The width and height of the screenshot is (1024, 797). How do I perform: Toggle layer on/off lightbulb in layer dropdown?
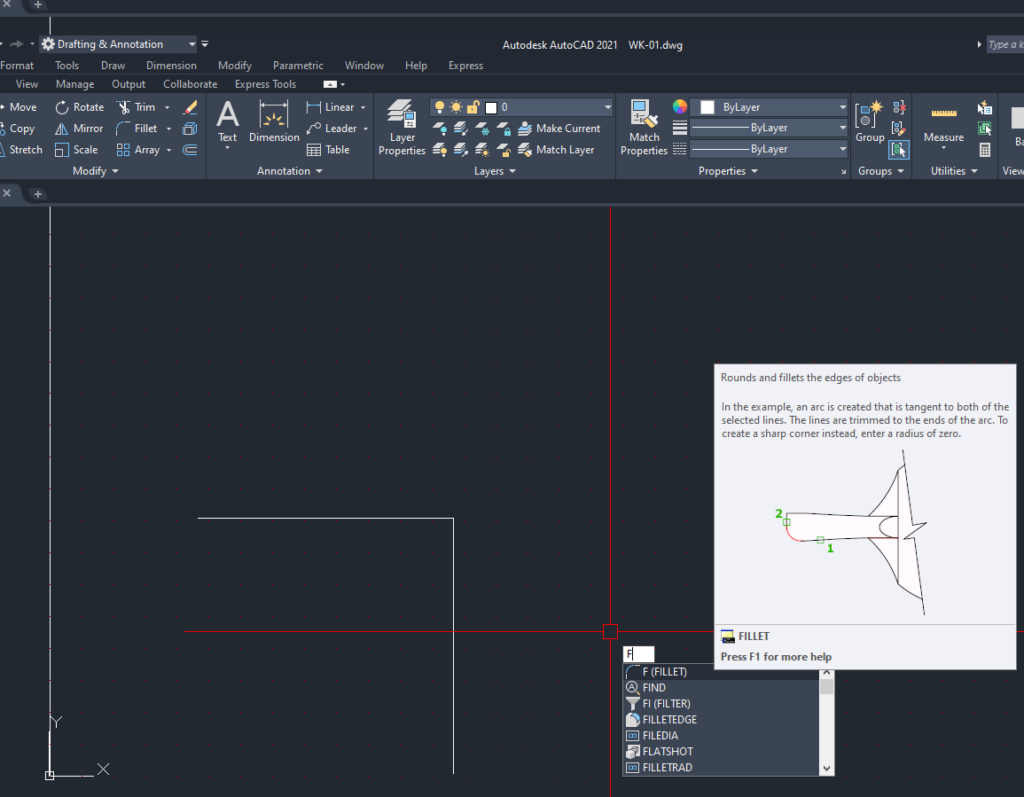pyautogui.click(x=439, y=107)
